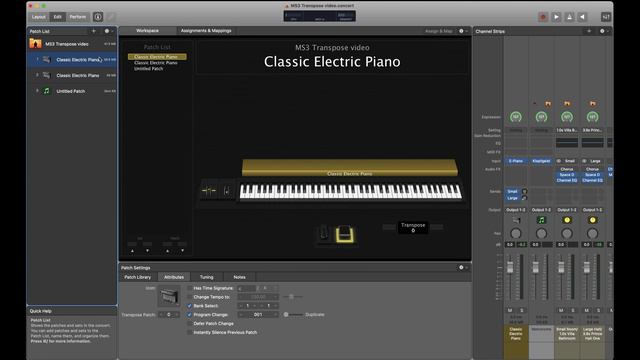Click the Assign & Map button
This screenshot has width=640, height=360.
tap(439, 31)
